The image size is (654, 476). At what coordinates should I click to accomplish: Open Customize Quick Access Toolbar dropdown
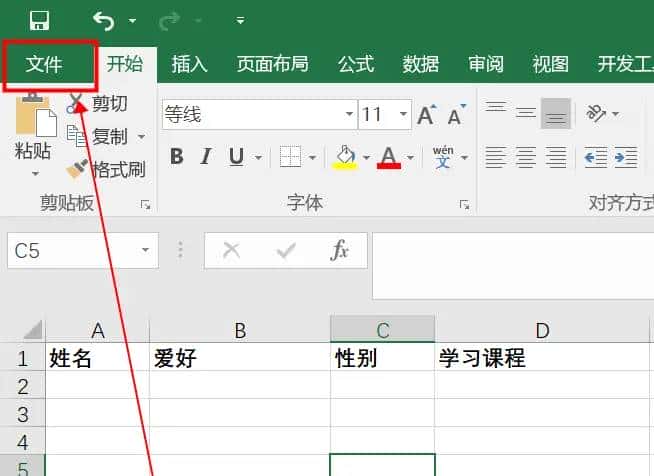point(240,20)
